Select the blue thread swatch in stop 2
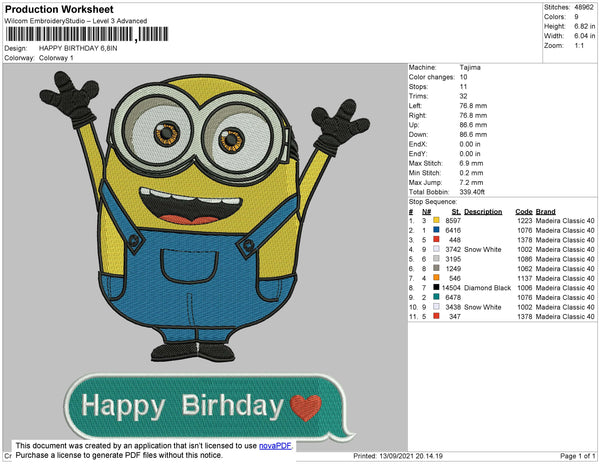600x464 pixels. (x=436, y=230)
